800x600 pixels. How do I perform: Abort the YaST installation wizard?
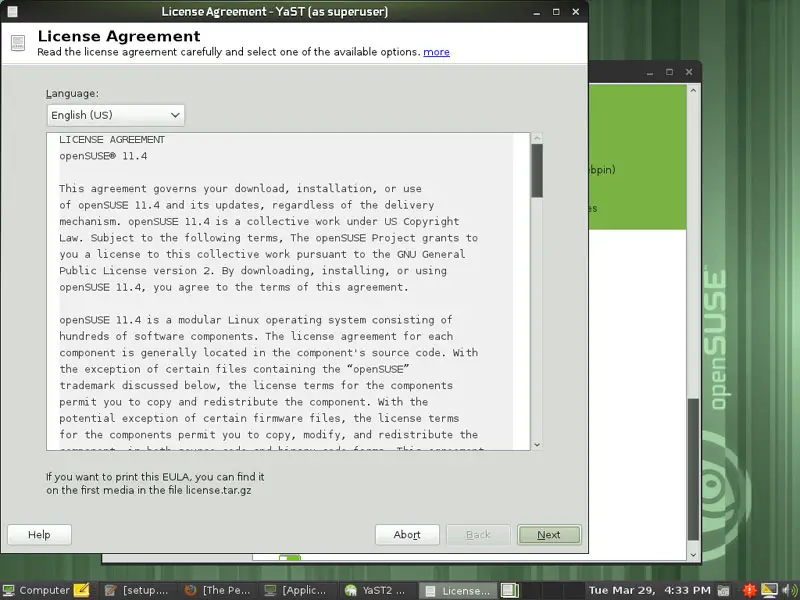pyautogui.click(x=407, y=535)
